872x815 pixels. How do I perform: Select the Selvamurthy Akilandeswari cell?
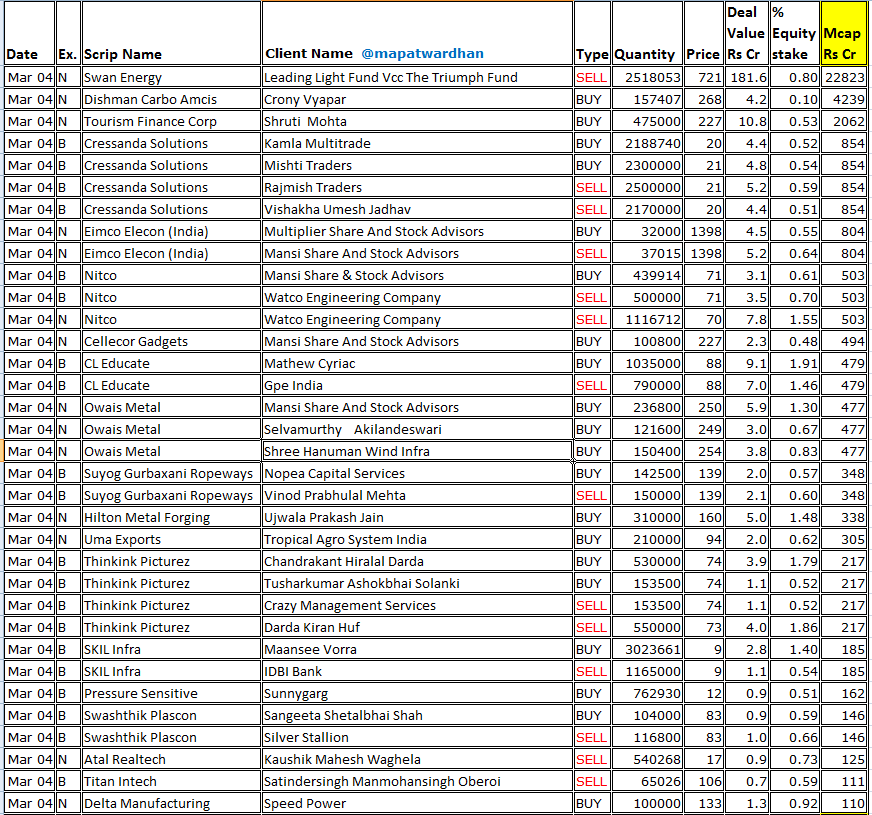[x=417, y=430]
